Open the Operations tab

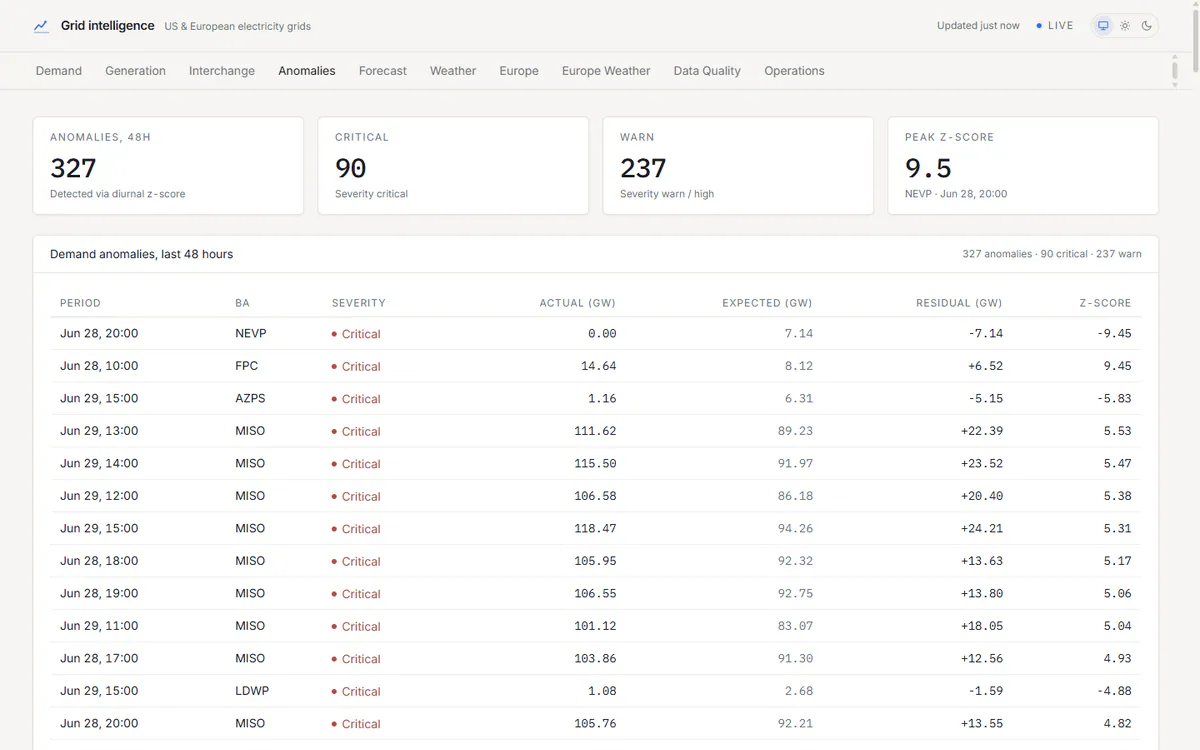click(794, 71)
